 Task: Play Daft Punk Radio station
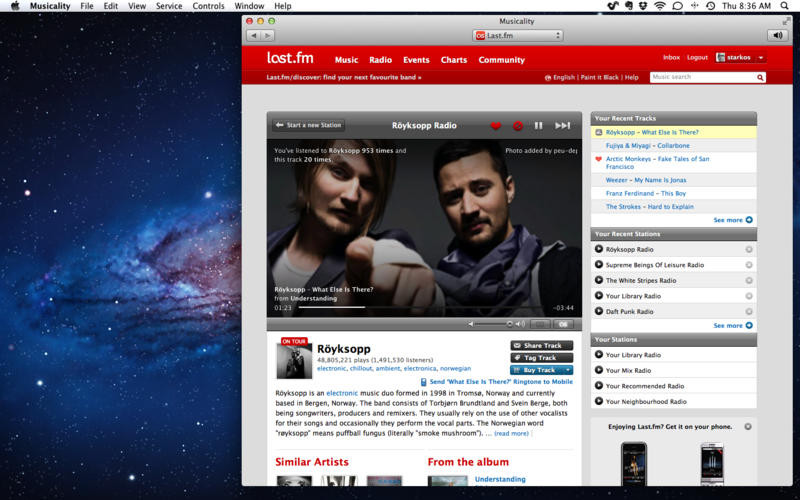click(x=599, y=311)
